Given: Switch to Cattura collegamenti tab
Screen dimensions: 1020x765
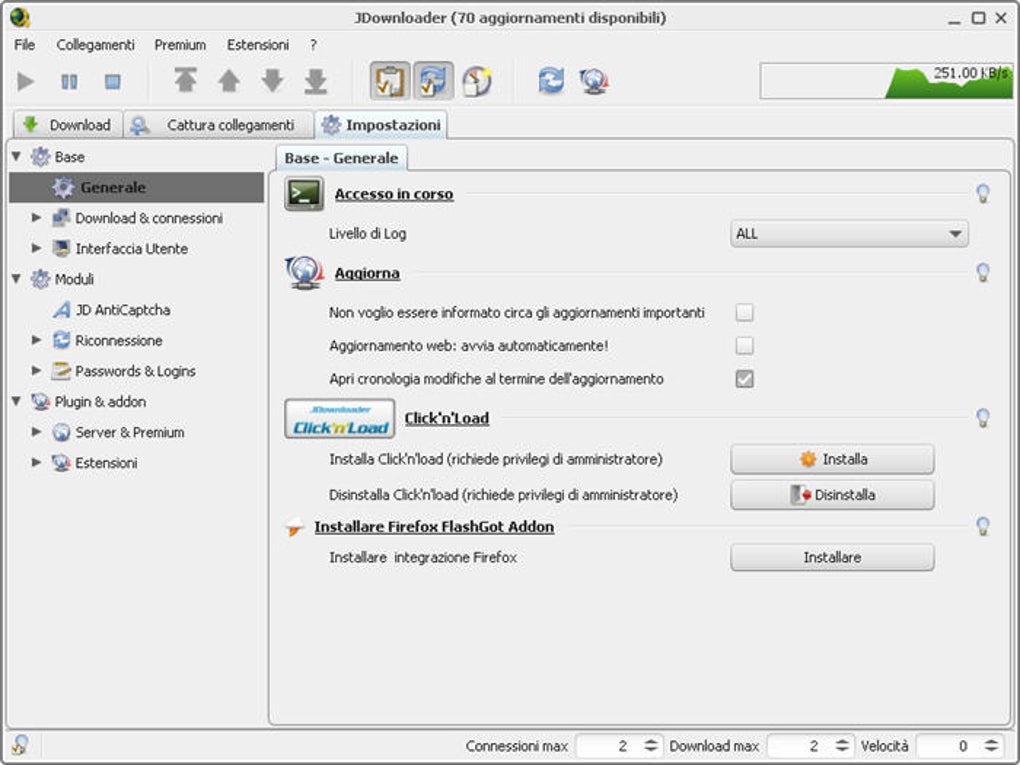Looking at the screenshot, I should pos(218,124).
